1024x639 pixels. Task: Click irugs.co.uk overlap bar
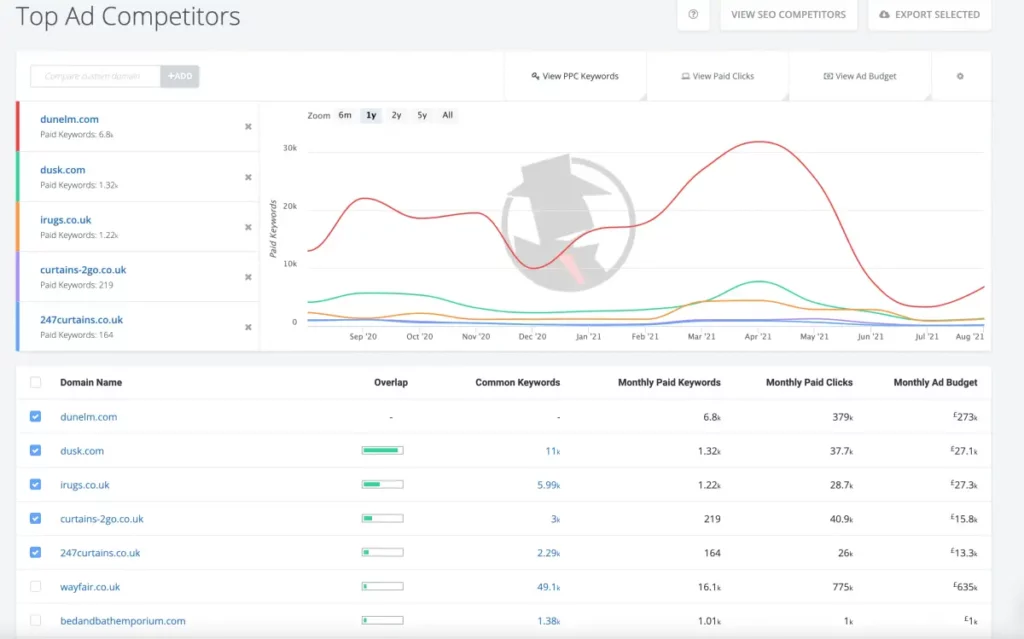pyautogui.click(x=383, y=484)
